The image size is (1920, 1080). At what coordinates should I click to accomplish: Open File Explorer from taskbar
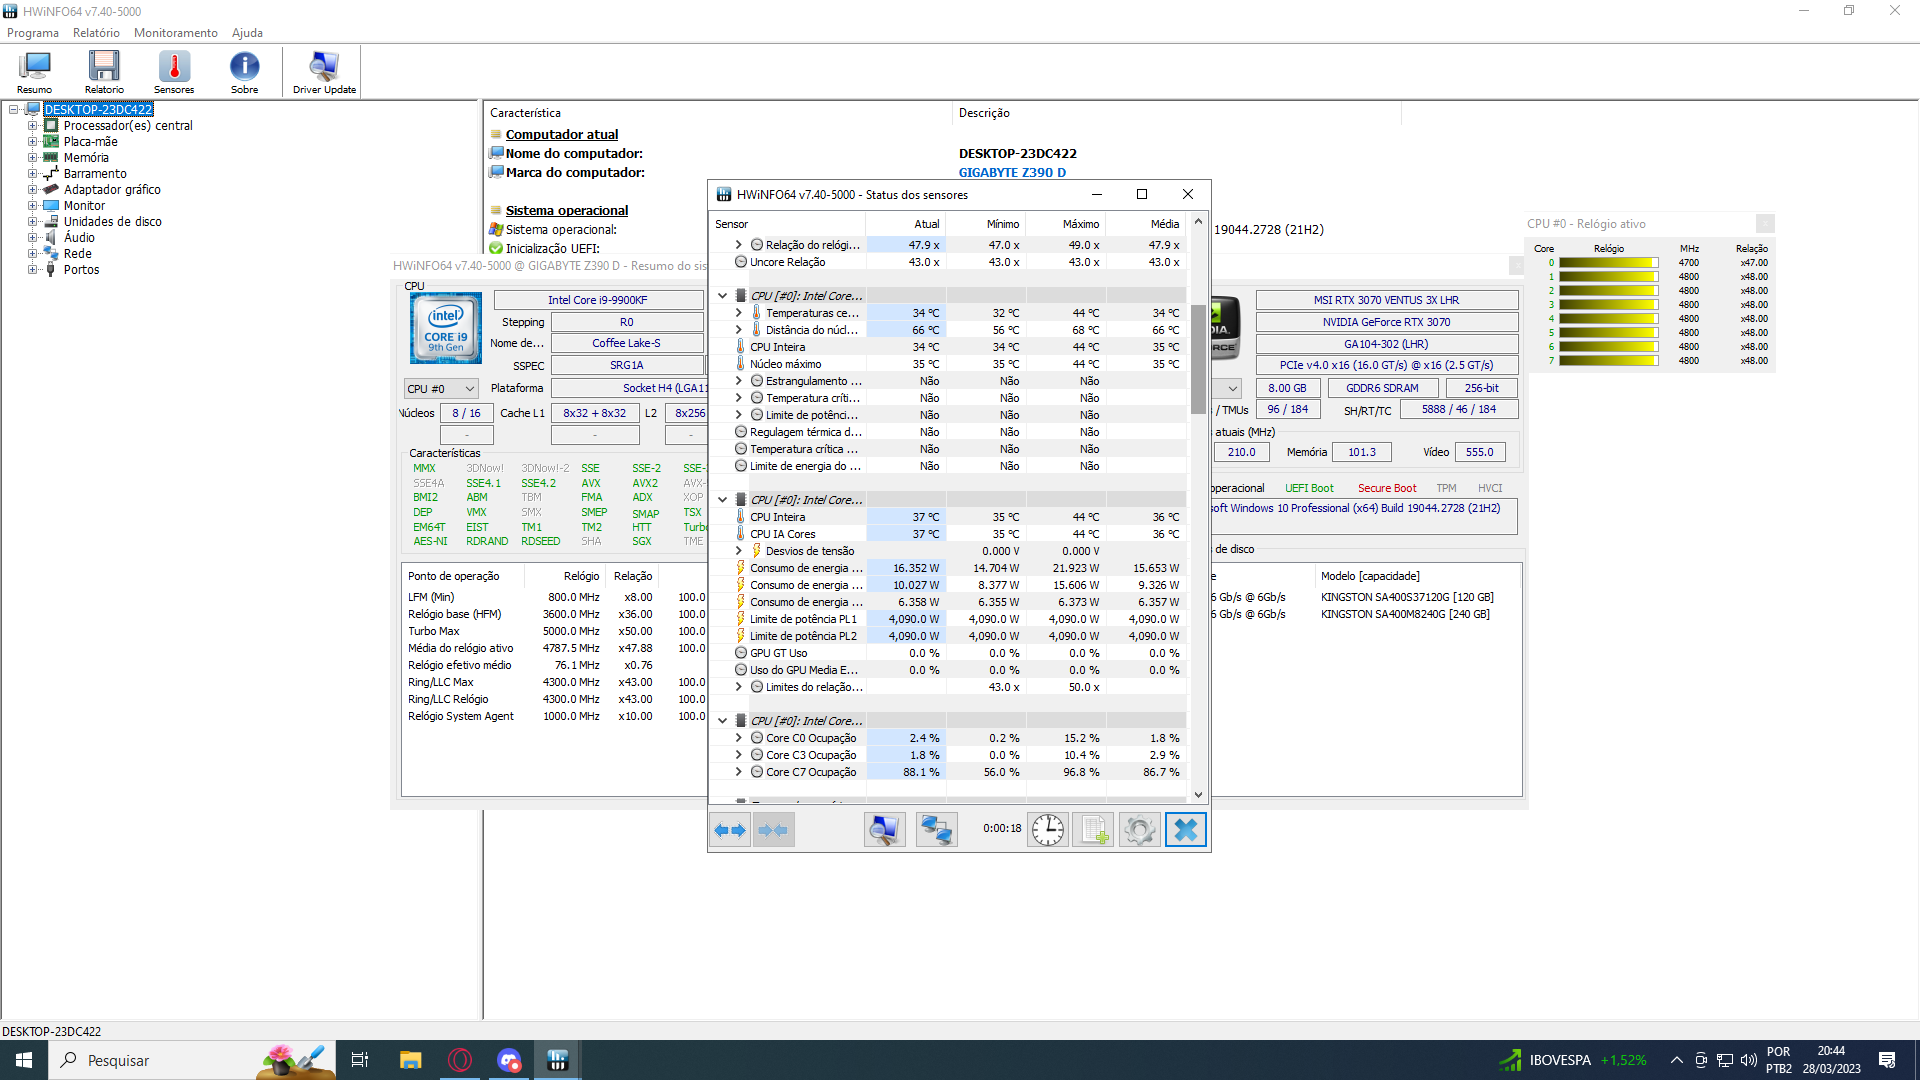coord(410,1060)
